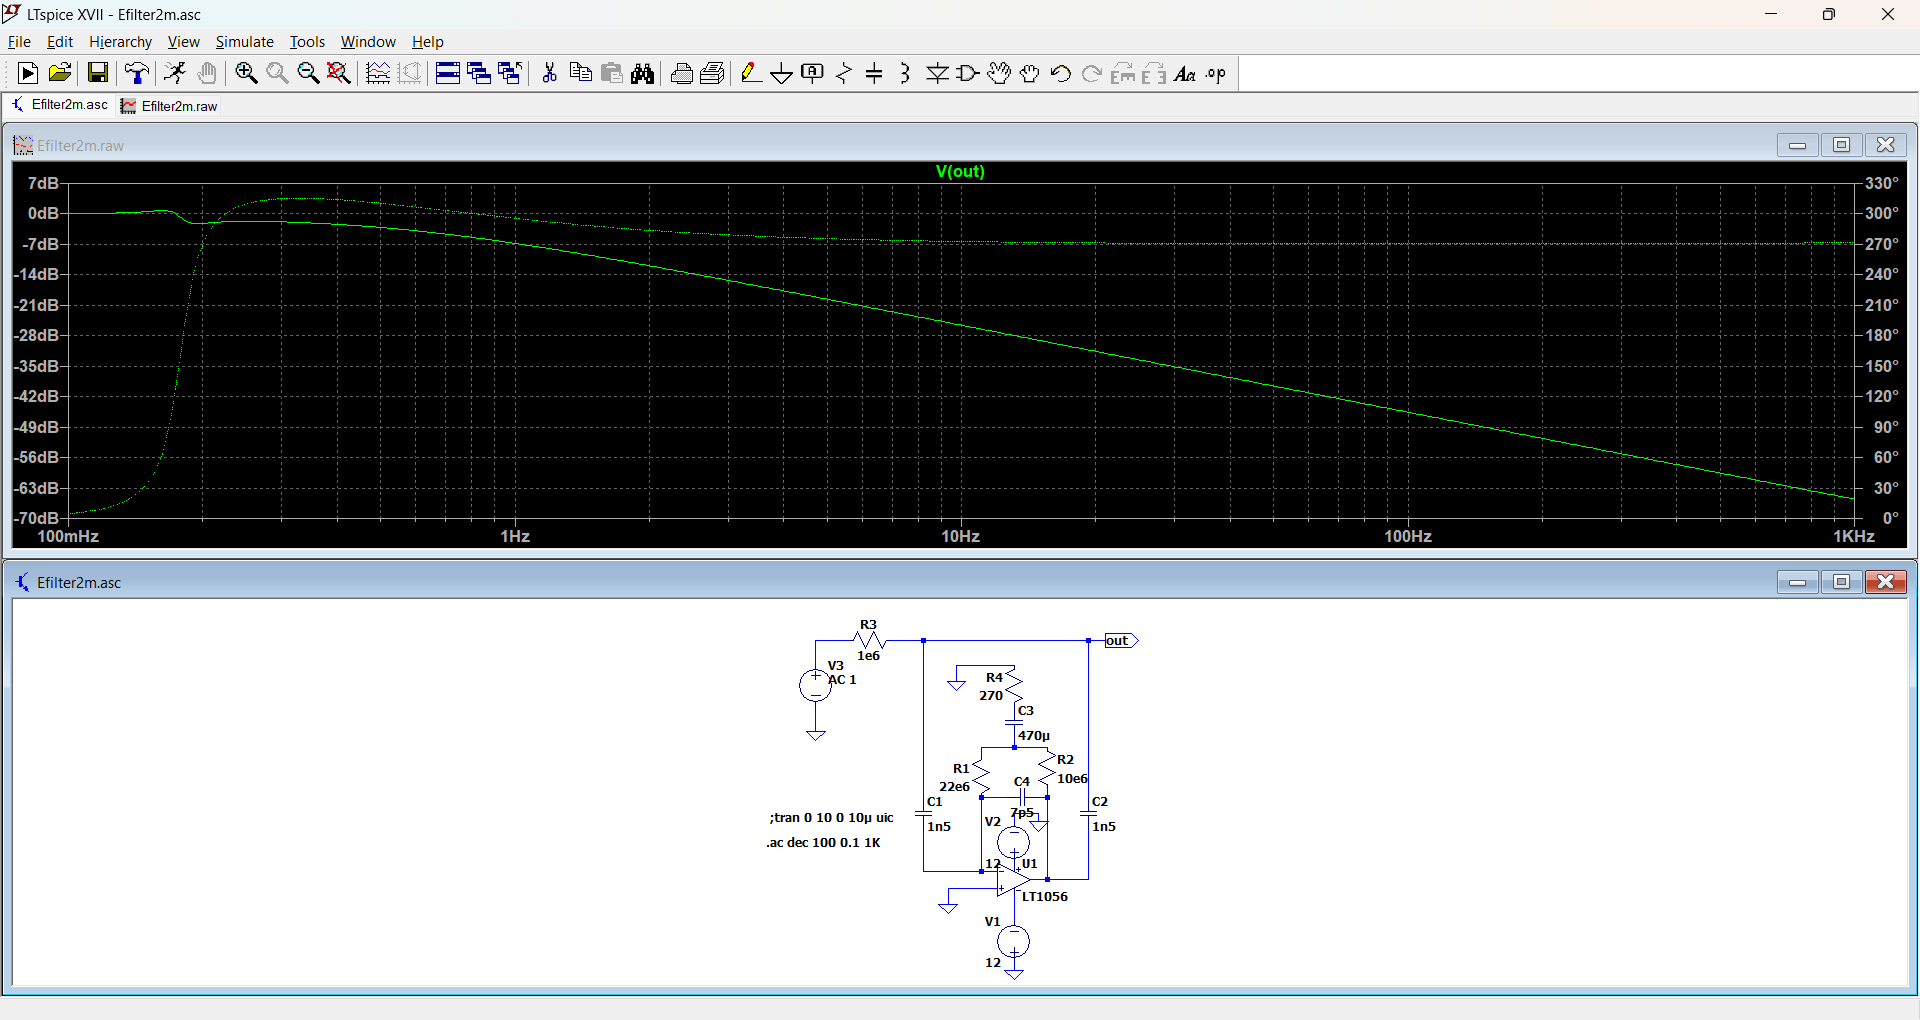
Task: Open the Component gate icon
Action: pyautogui.click(x=968, y=73)
